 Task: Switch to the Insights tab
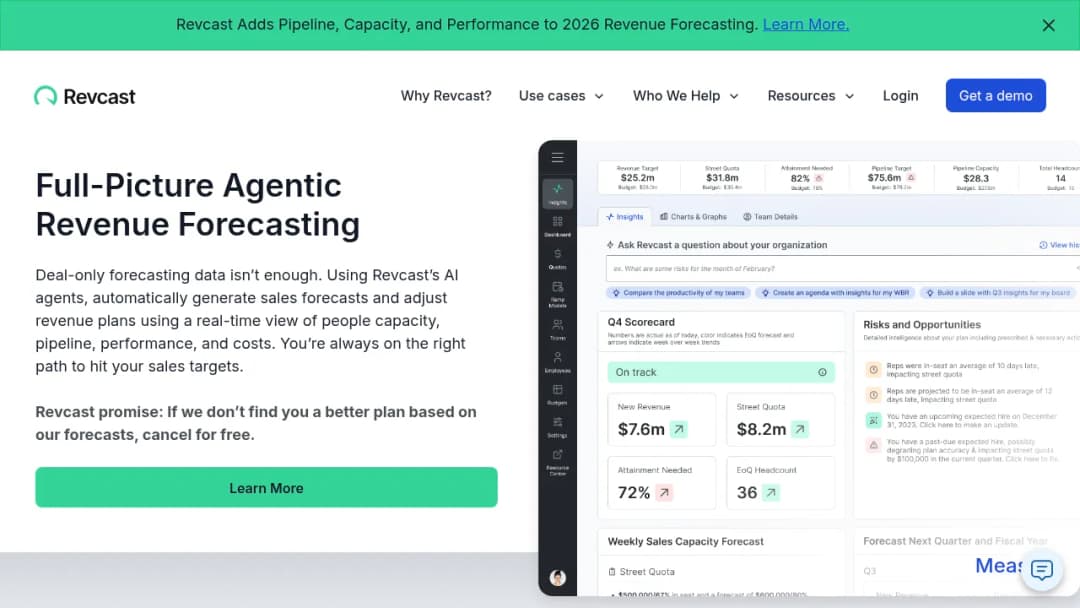pos(624,217)
